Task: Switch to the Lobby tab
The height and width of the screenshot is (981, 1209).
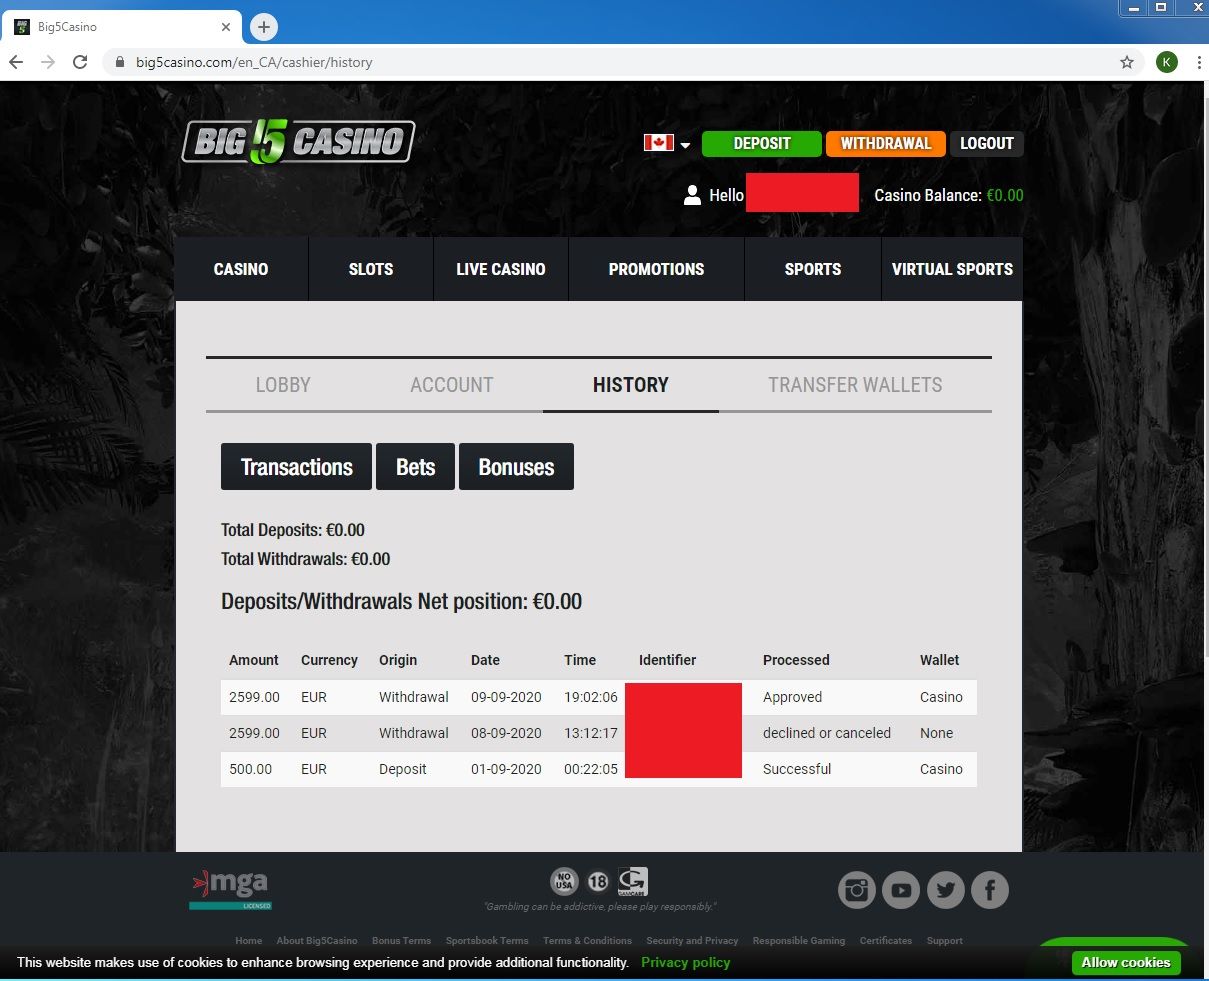Action: 283,385
